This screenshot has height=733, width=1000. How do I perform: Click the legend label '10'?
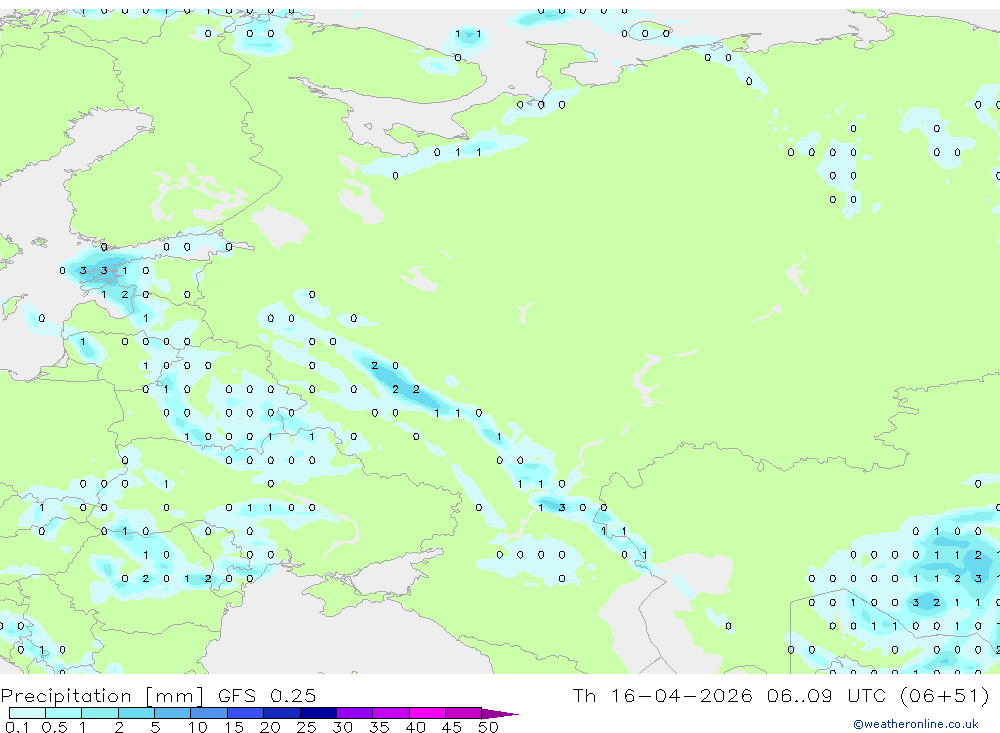(197, 727)
